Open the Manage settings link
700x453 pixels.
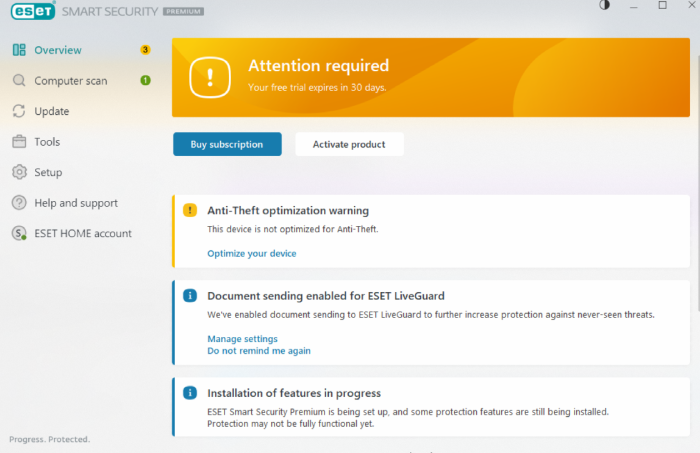pos(242,339)
